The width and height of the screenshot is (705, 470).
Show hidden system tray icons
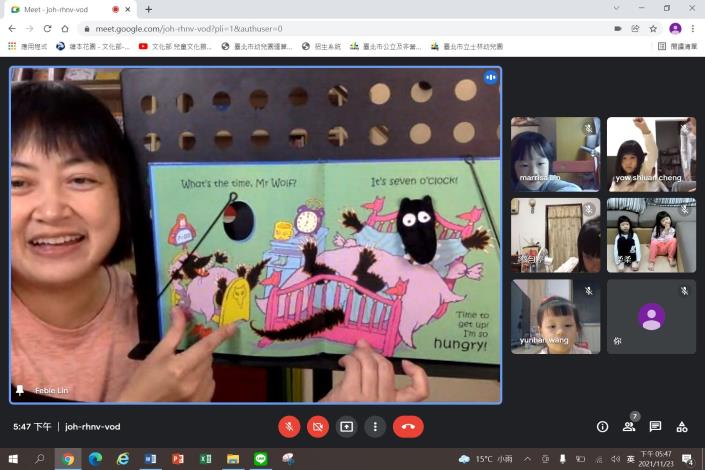click(527, 459)
